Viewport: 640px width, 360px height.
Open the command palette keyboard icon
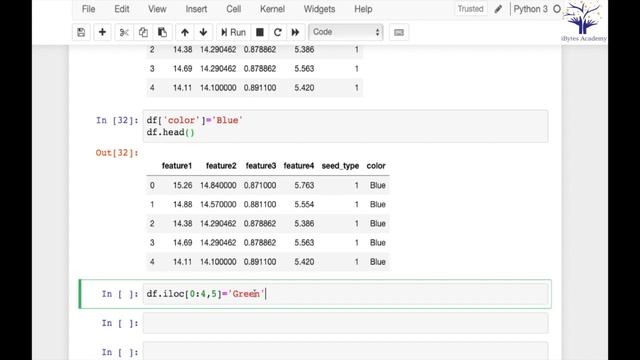point(399,32)
